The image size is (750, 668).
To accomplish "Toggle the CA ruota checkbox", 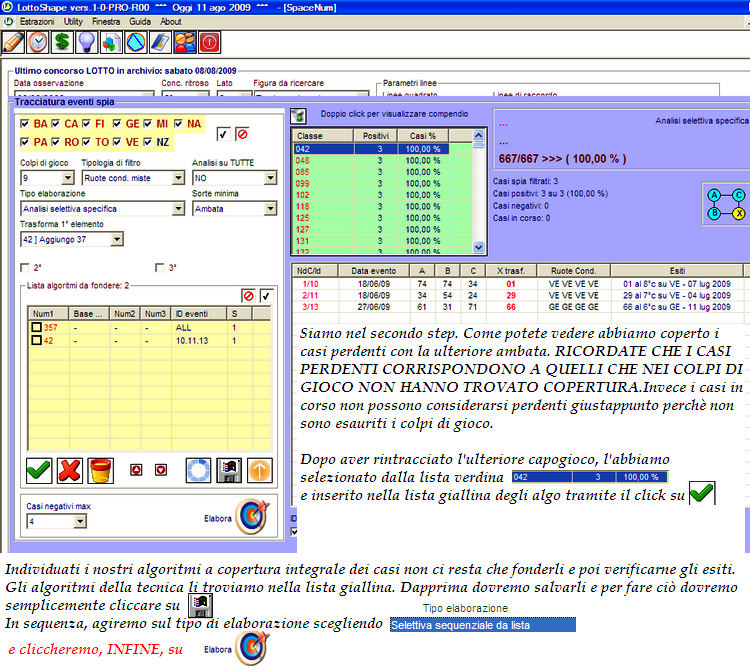I will click(55, 124).
